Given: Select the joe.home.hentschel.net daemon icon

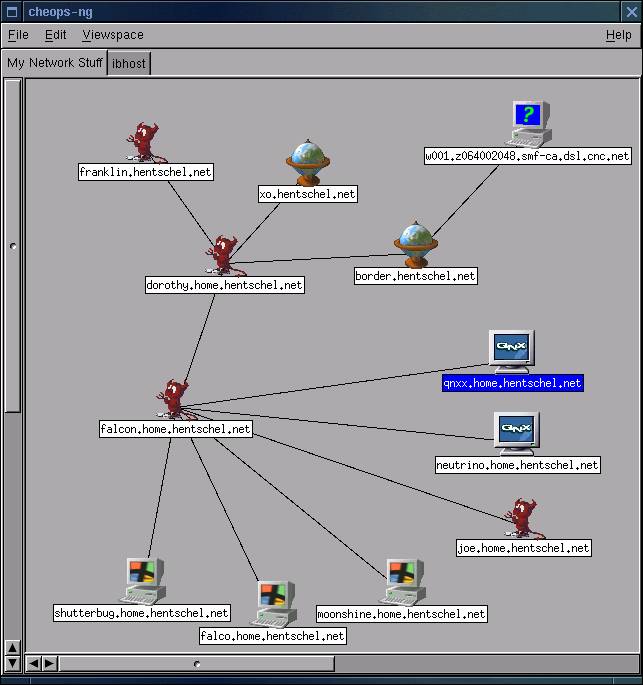Looking at the screenshot, I should click(x=523, y=518).
